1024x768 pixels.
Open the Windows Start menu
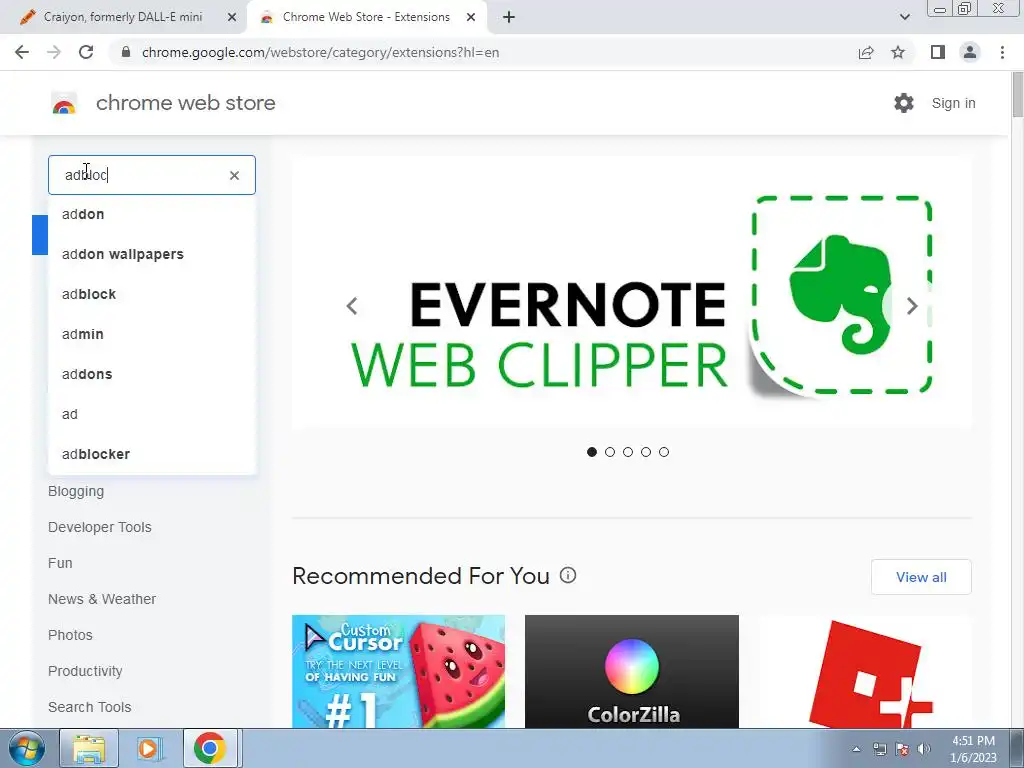pos(27,748)
